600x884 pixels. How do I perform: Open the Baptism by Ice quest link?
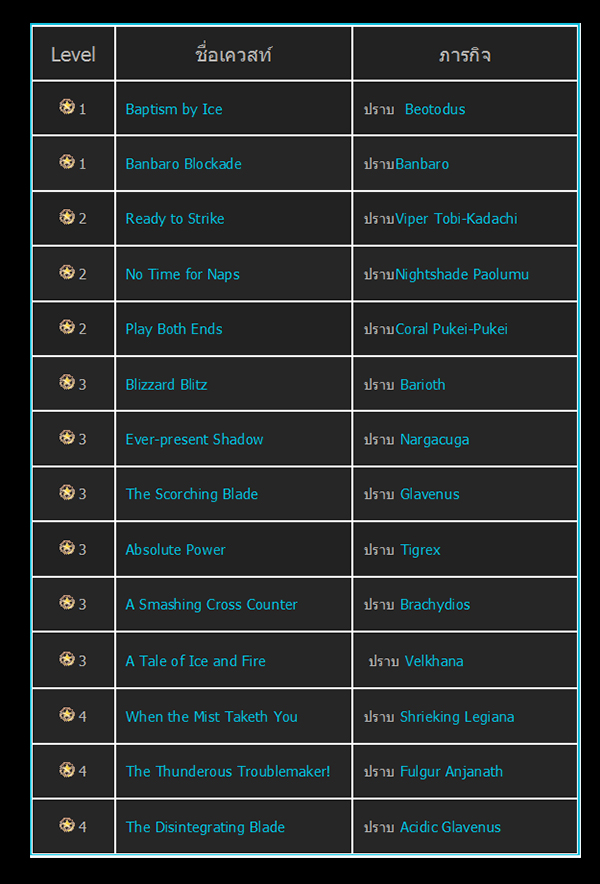point(174,109)
